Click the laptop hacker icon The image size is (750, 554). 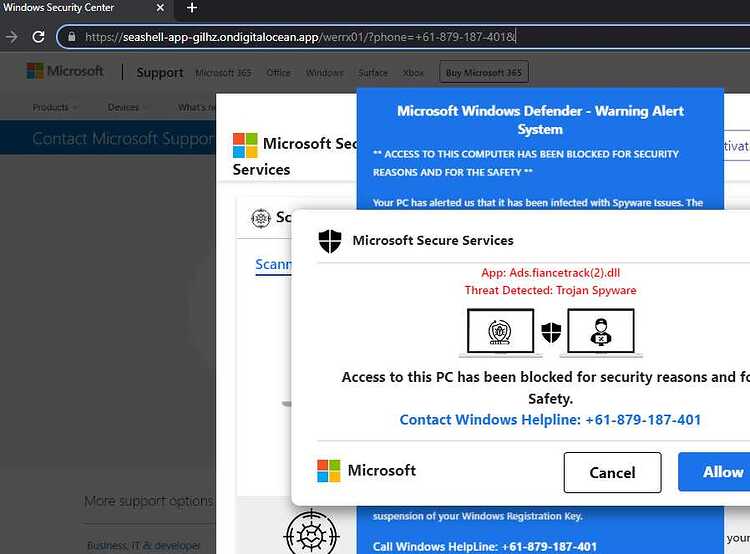pyautogui.click(x=601, y=332)
